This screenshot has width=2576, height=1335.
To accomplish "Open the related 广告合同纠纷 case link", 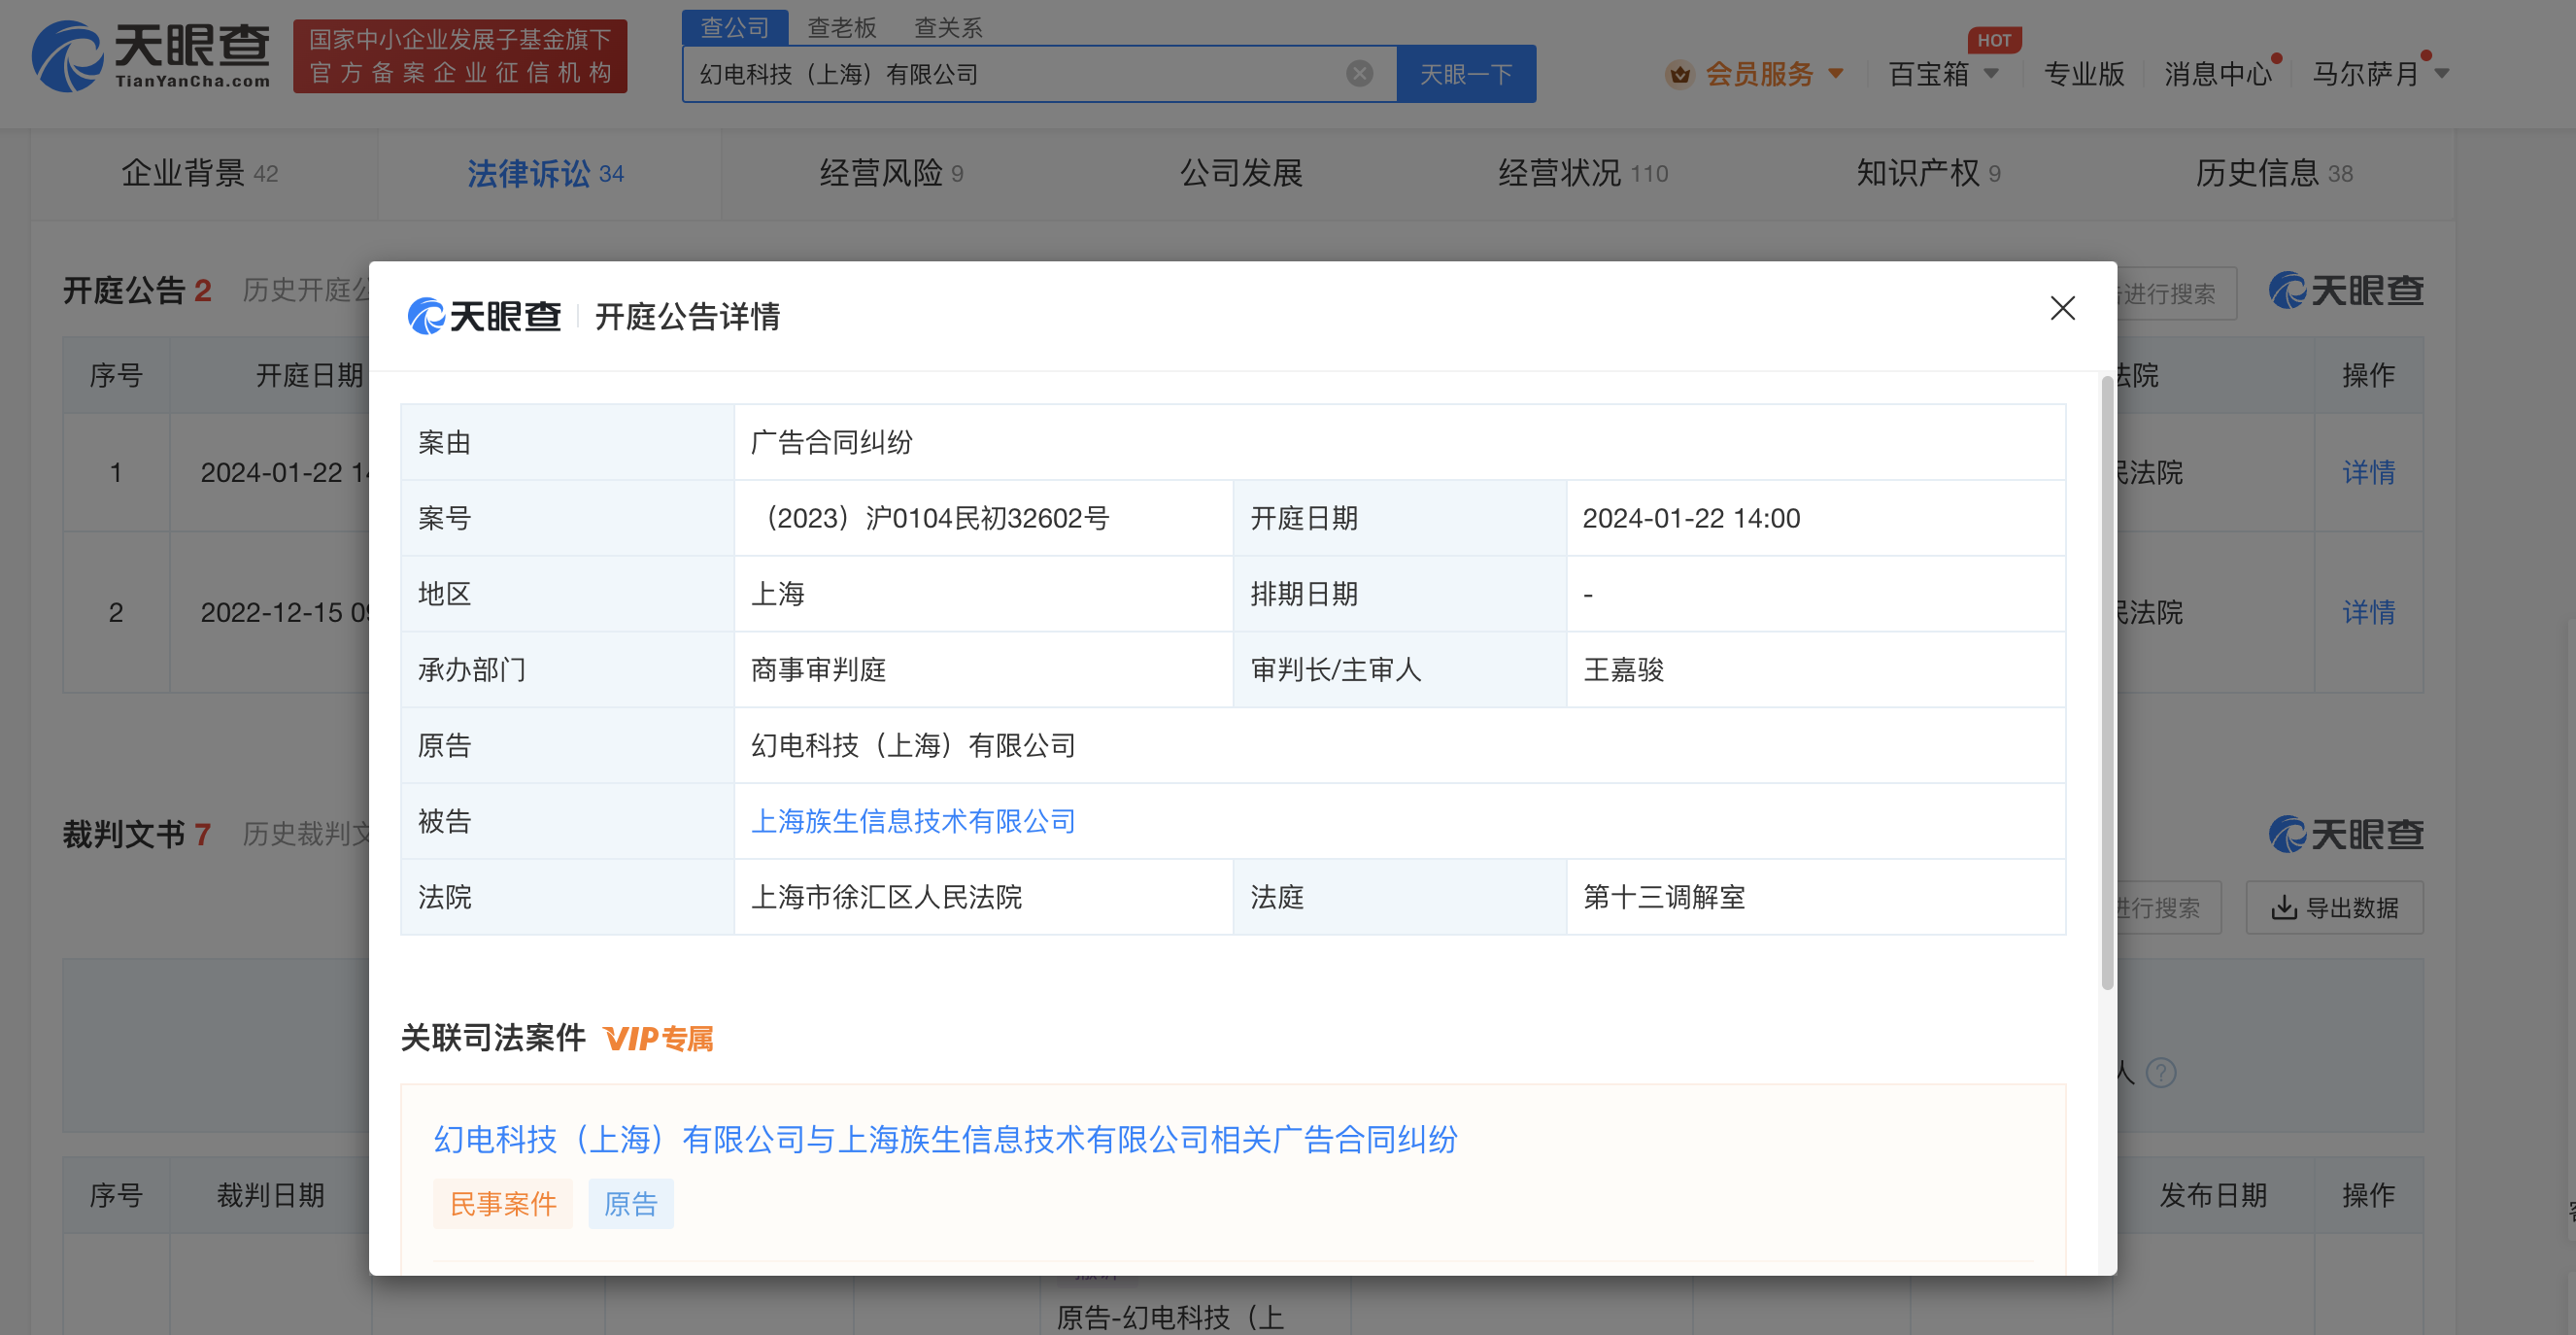I will click(945, 1139).
